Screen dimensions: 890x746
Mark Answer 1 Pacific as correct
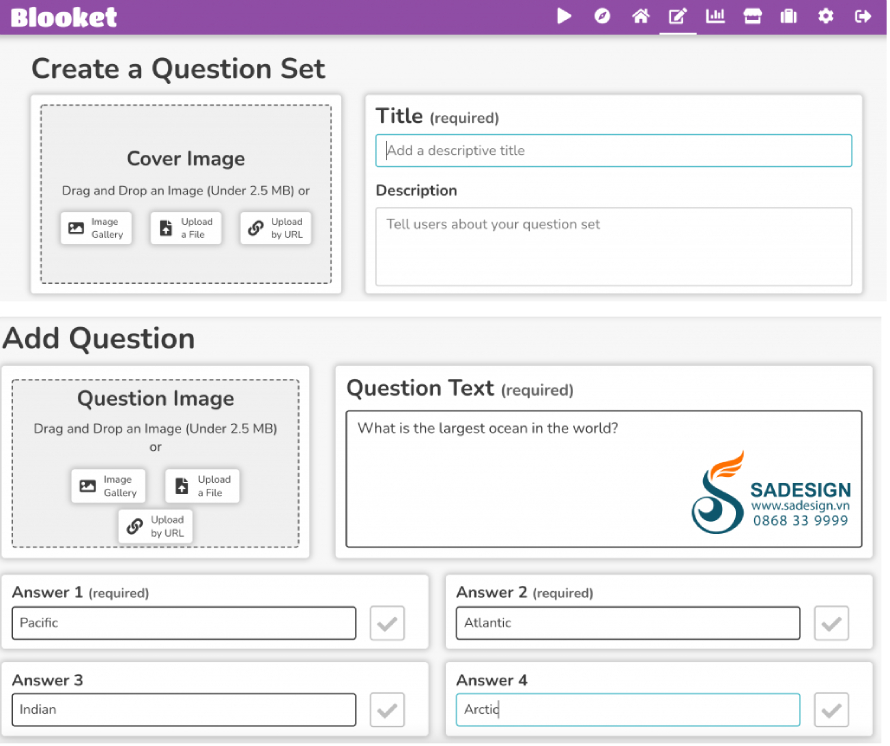[388, 624]
